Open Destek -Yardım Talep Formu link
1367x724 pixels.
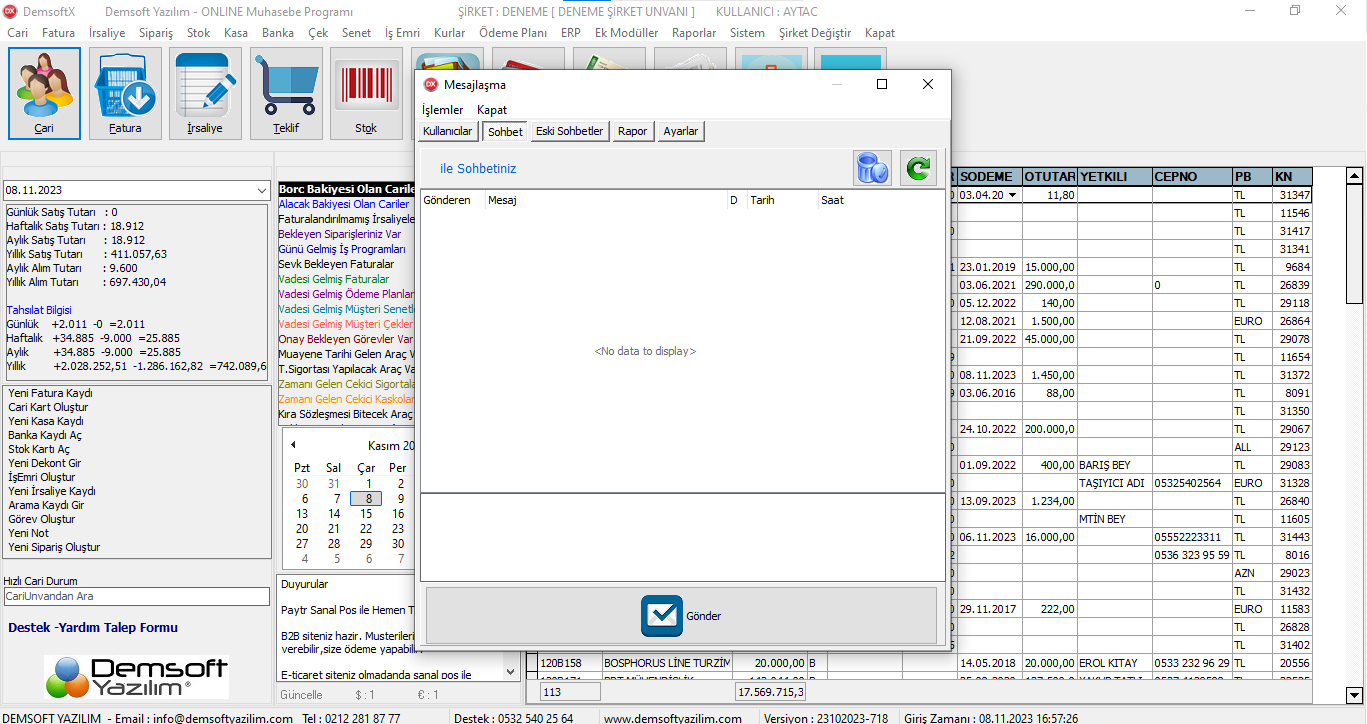pos(93,628)
